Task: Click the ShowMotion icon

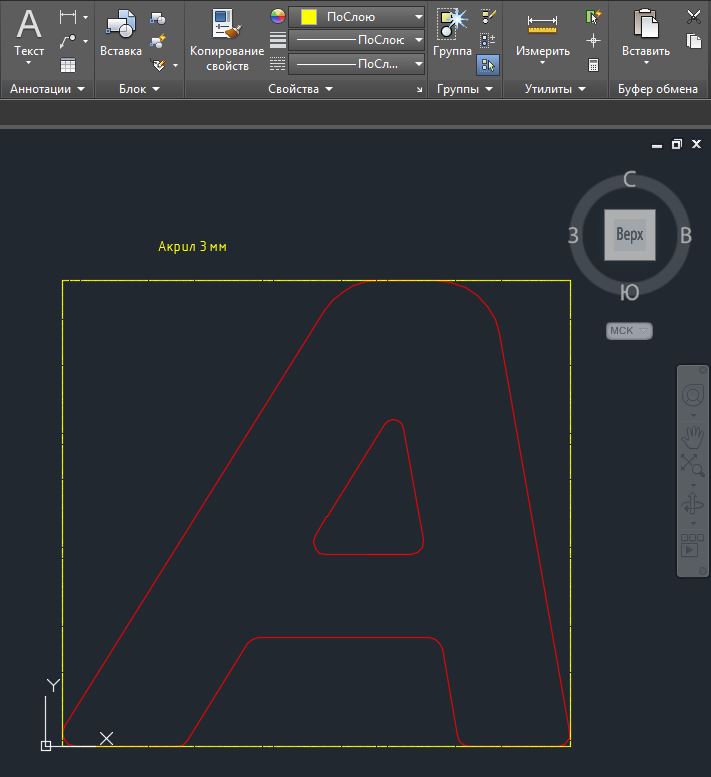Action: 693,546
